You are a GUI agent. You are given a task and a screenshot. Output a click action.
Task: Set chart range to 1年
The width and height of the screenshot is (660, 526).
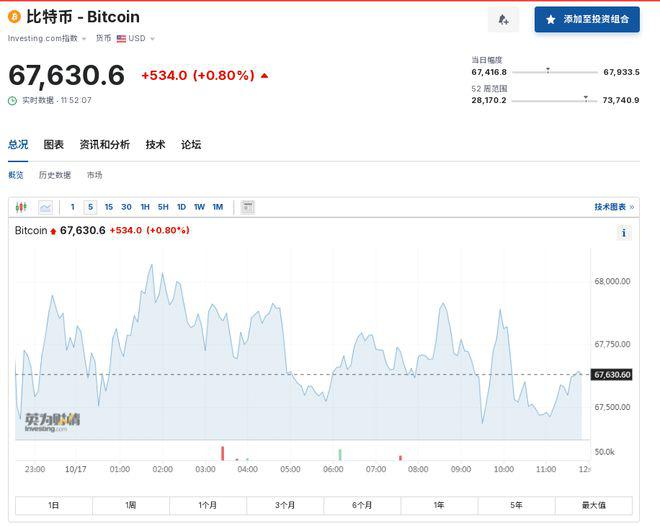coord(439,505)
